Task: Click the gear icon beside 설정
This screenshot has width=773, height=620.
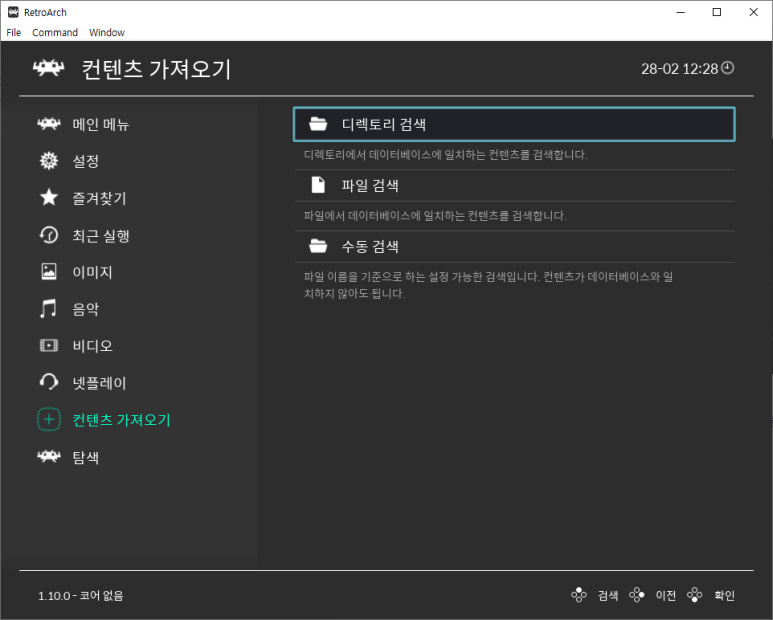Action: tap(49, 161)
